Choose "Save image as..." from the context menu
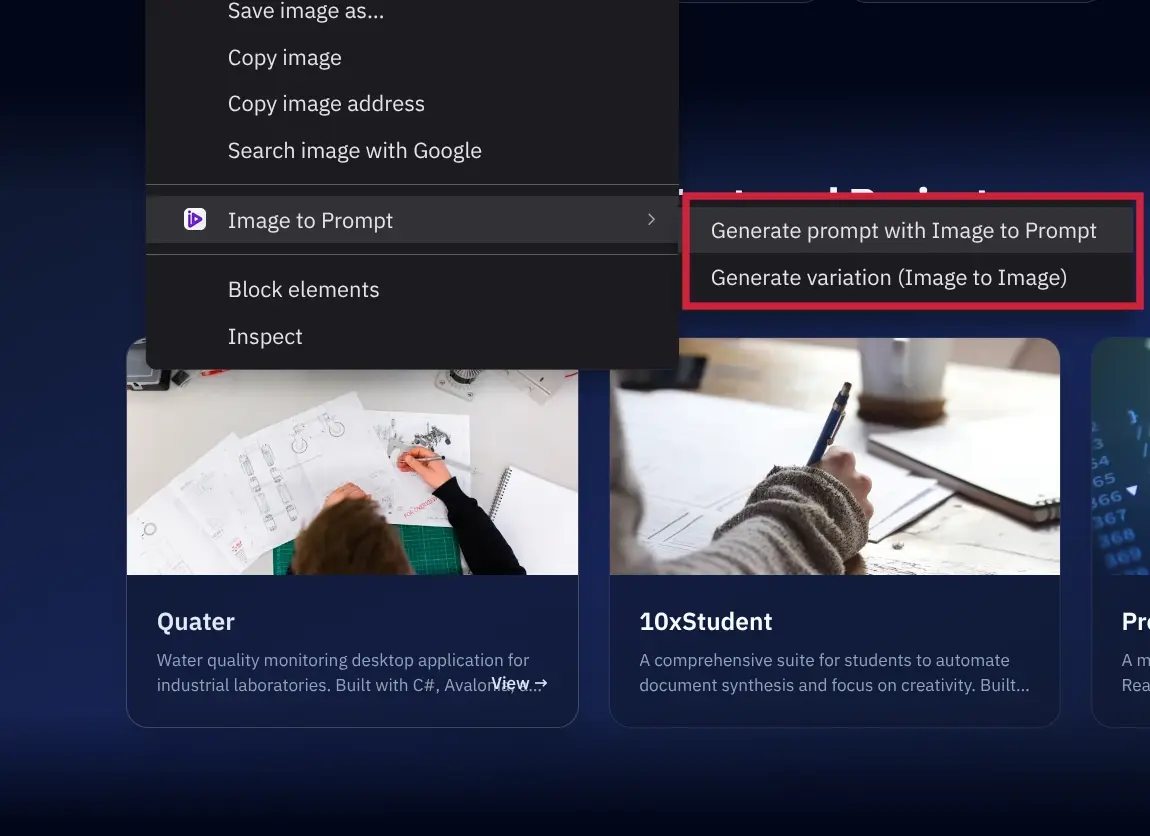 306,11
